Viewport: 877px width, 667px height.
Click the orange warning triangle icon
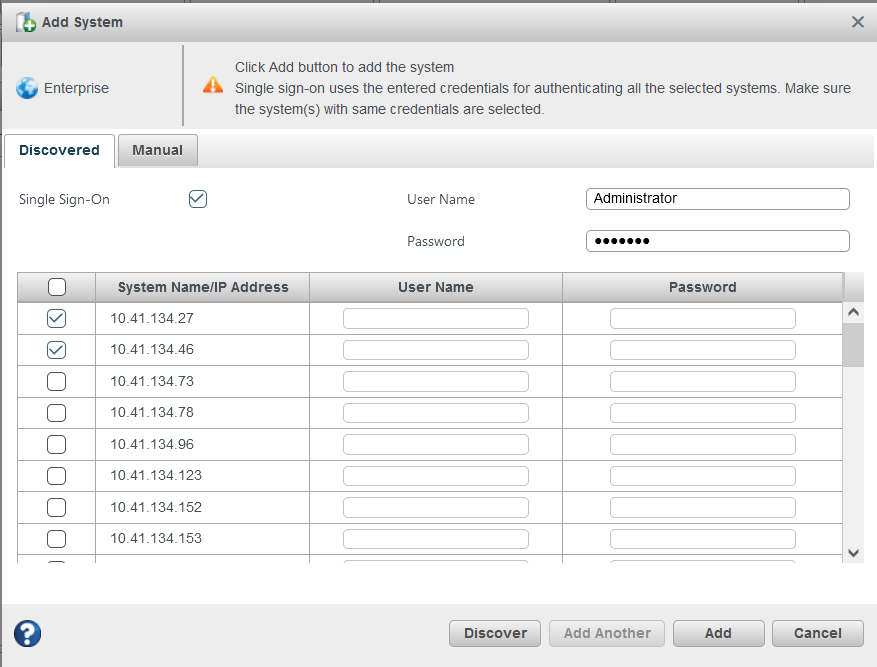point(213,85)
